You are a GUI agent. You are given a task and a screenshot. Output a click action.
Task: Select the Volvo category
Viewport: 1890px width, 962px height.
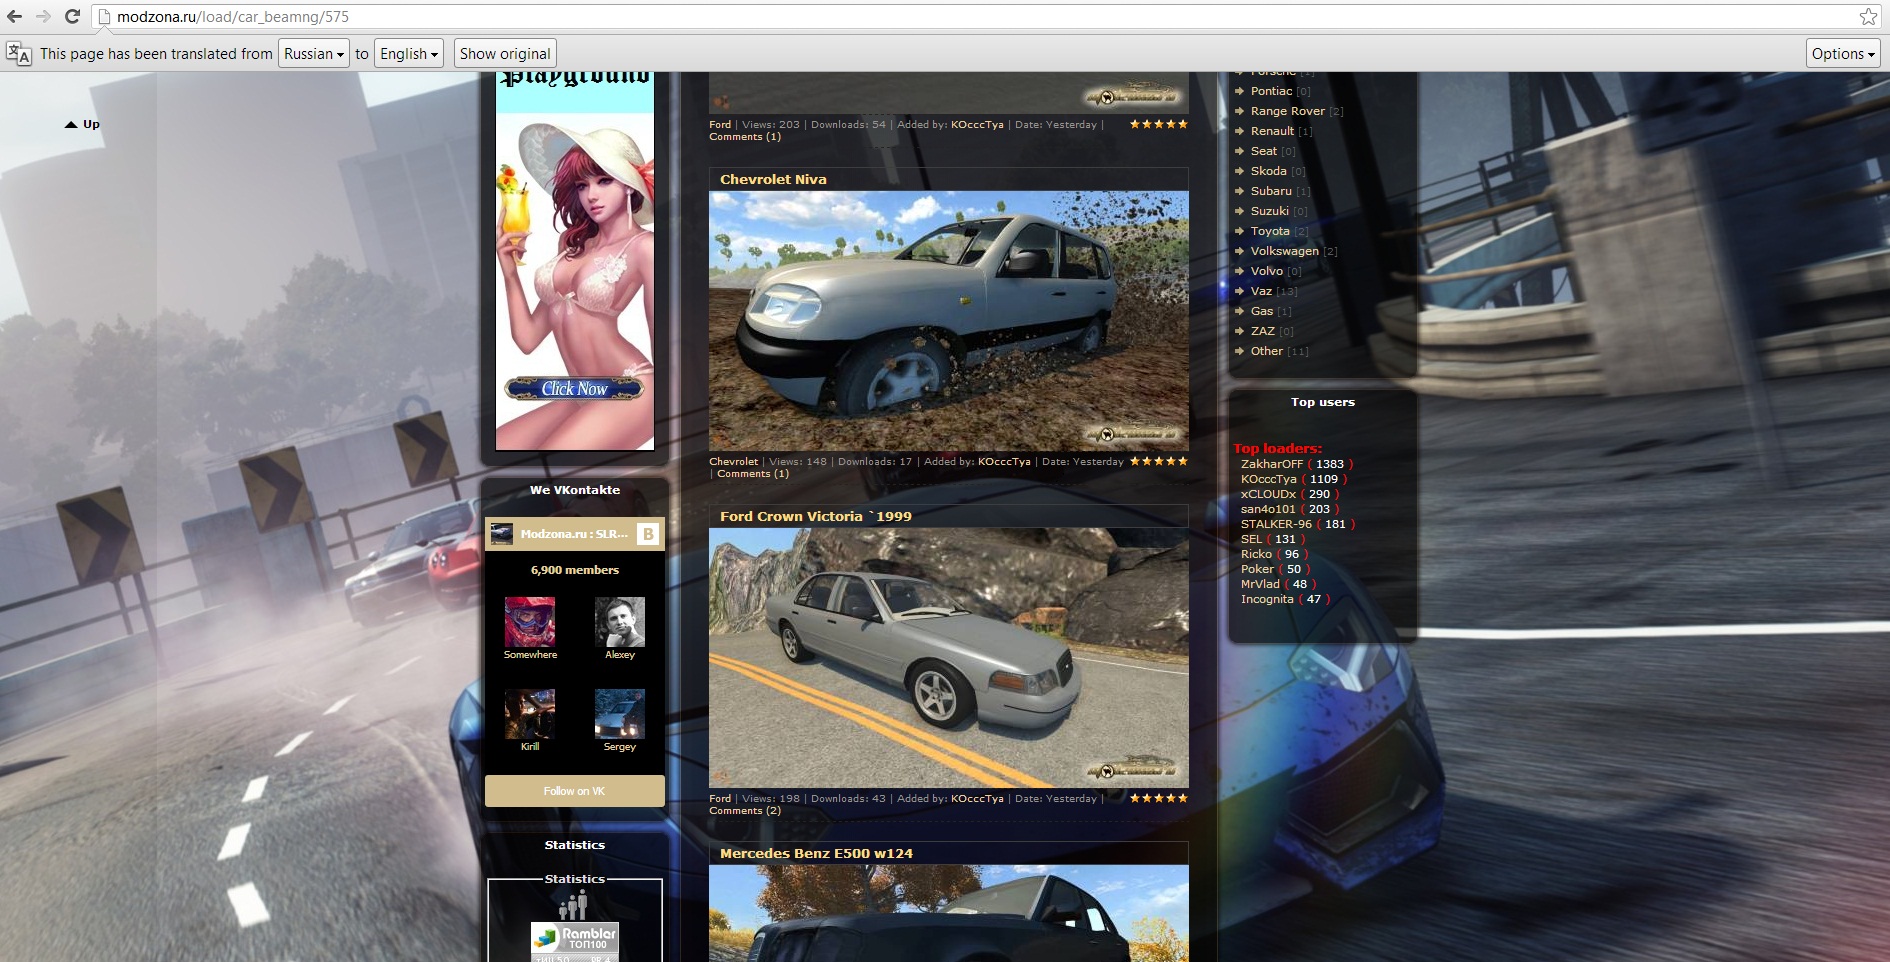pos(1266,271)
